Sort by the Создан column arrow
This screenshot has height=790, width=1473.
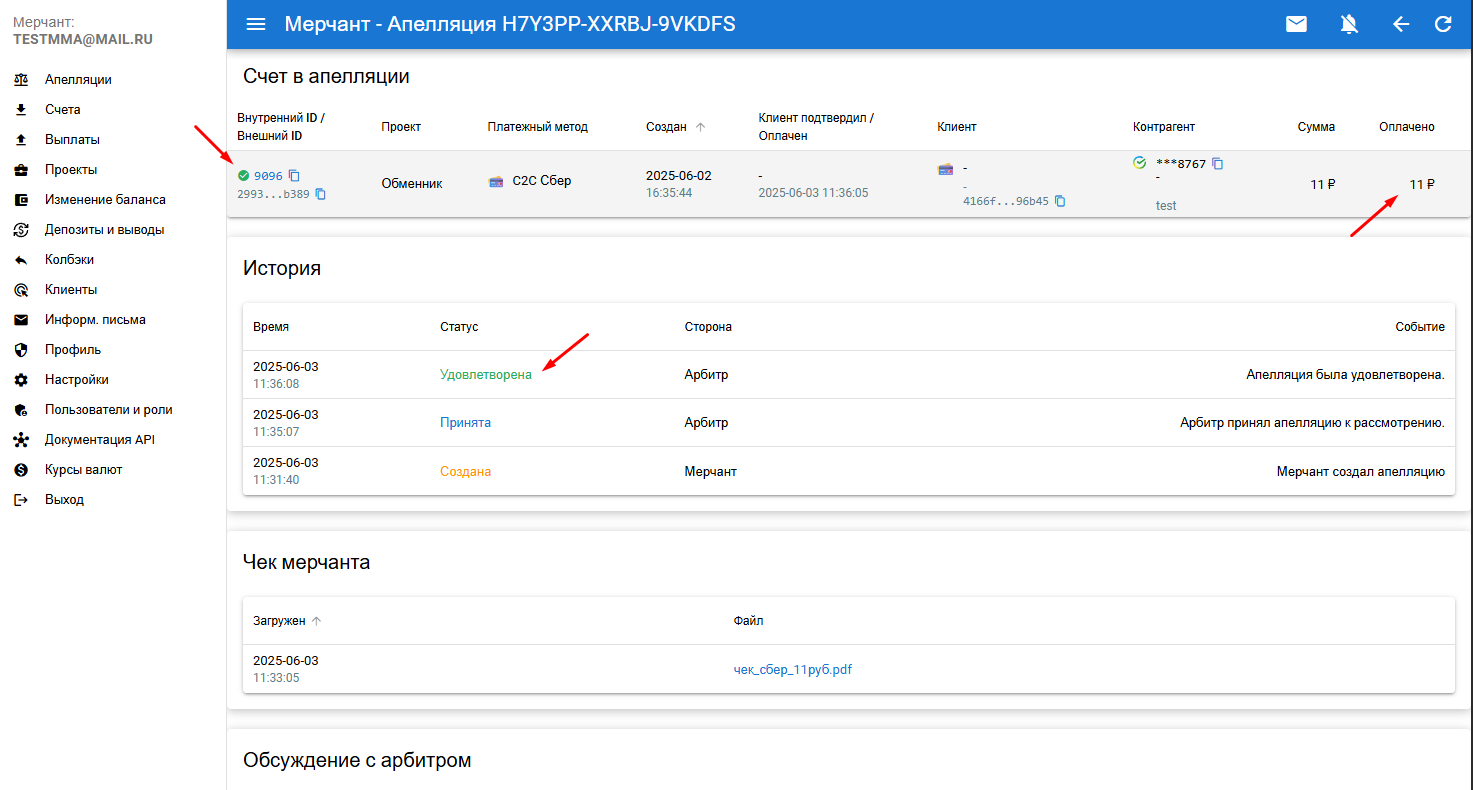pyautogui.click(x=700, y=127)
